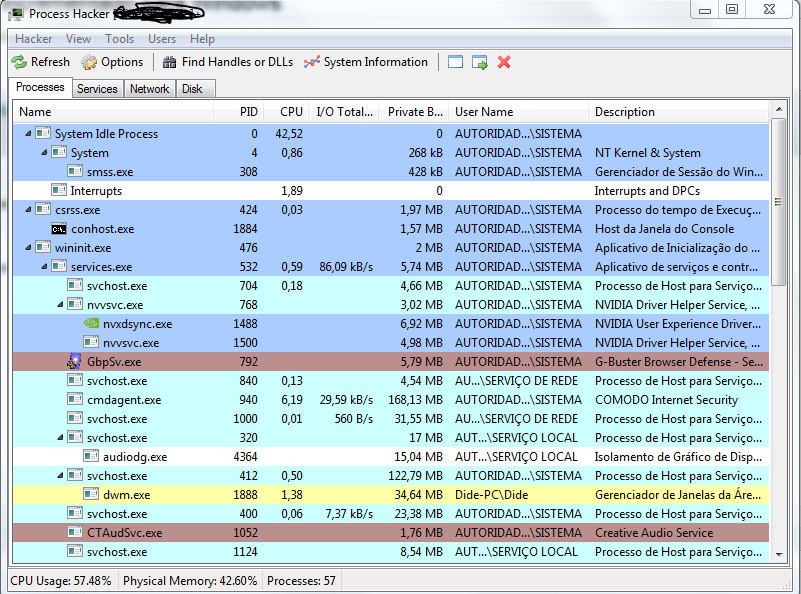Switch to the Services tab
Screen dimensions: 801x594
click(97, 89)
